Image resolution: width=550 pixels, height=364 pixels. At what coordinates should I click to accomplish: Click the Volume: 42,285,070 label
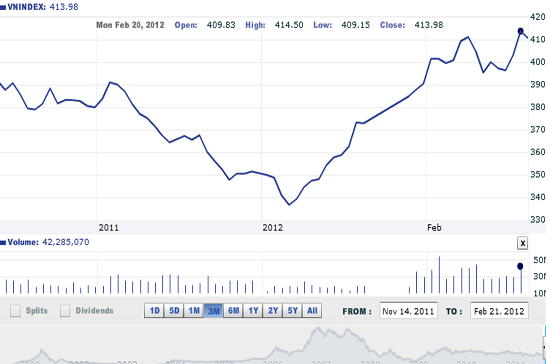pyautogui.click(x=48, y=242)
